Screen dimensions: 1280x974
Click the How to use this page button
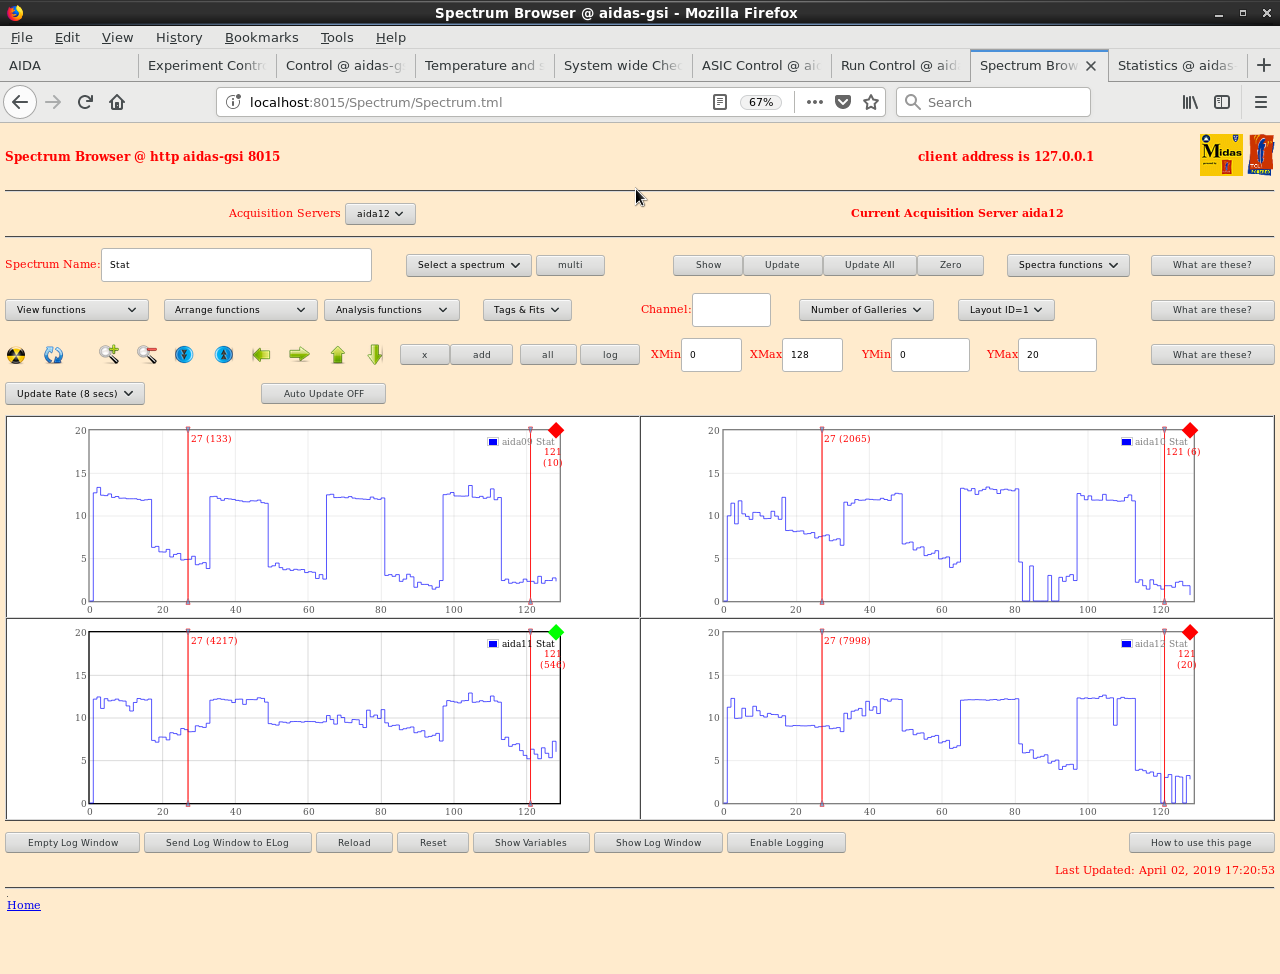point(1201,843)
